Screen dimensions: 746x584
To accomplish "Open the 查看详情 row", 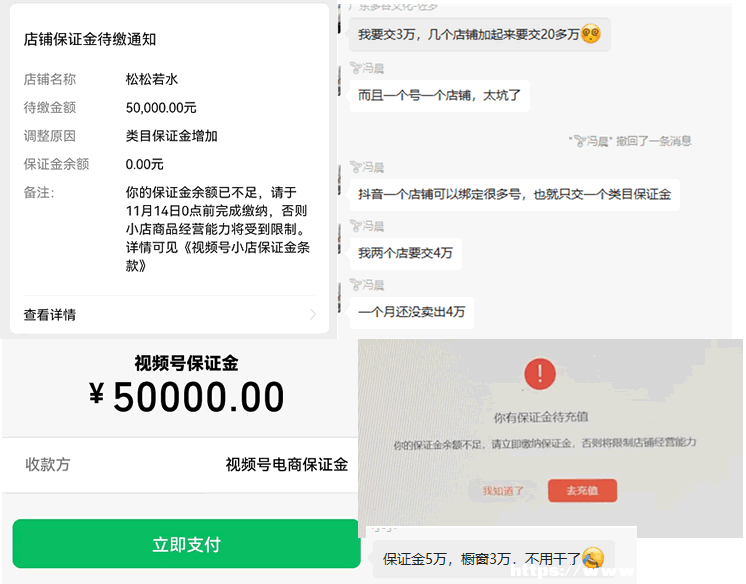I will 169,314.
